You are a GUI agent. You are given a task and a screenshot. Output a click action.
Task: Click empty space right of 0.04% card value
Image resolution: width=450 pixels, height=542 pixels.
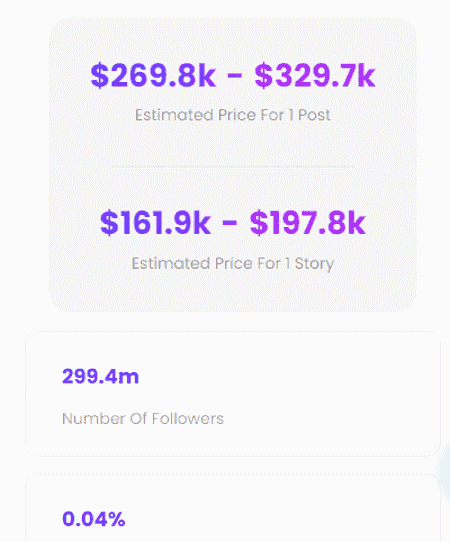(x=276, y=518)
